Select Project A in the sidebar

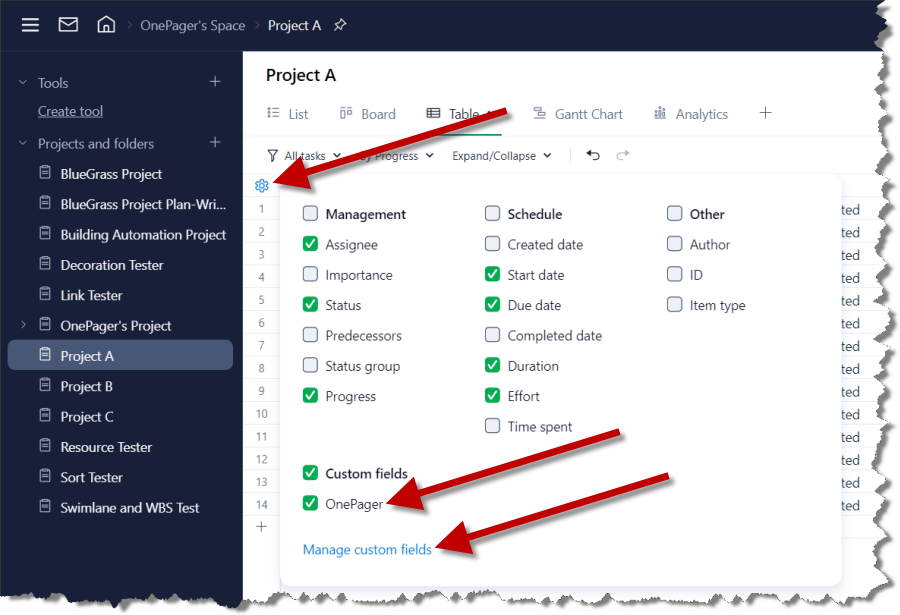pos(120,355)
